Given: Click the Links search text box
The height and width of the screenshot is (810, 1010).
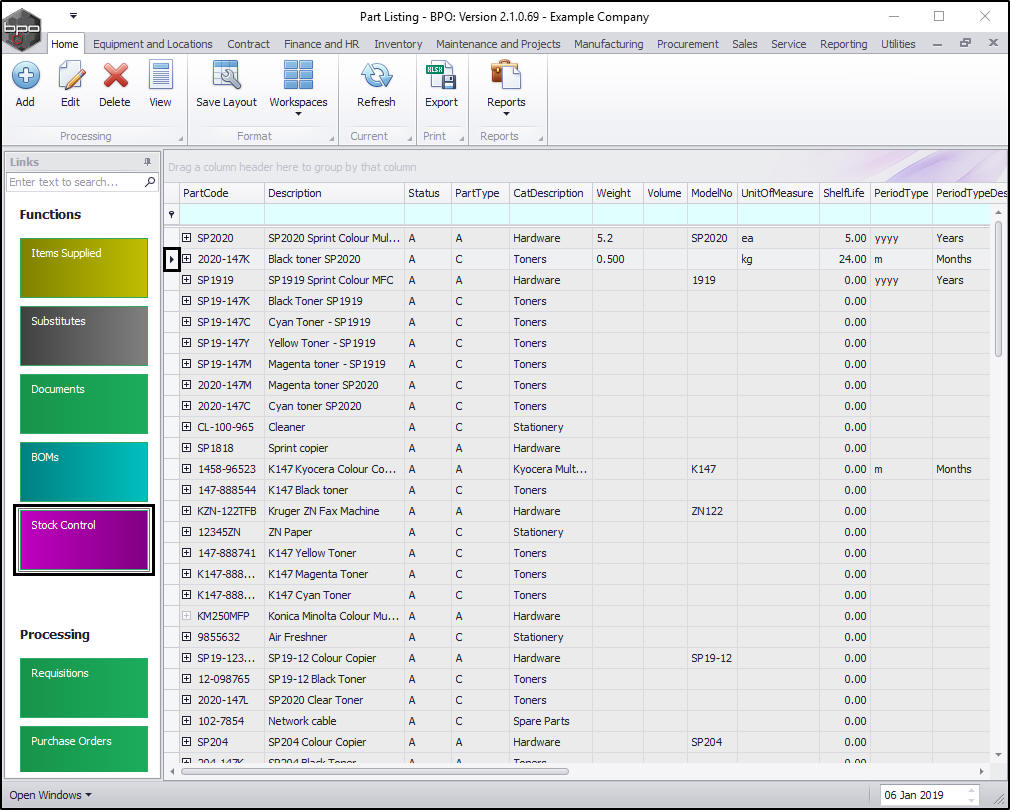Looking at the screenshot, I should [x=75, y=182].
